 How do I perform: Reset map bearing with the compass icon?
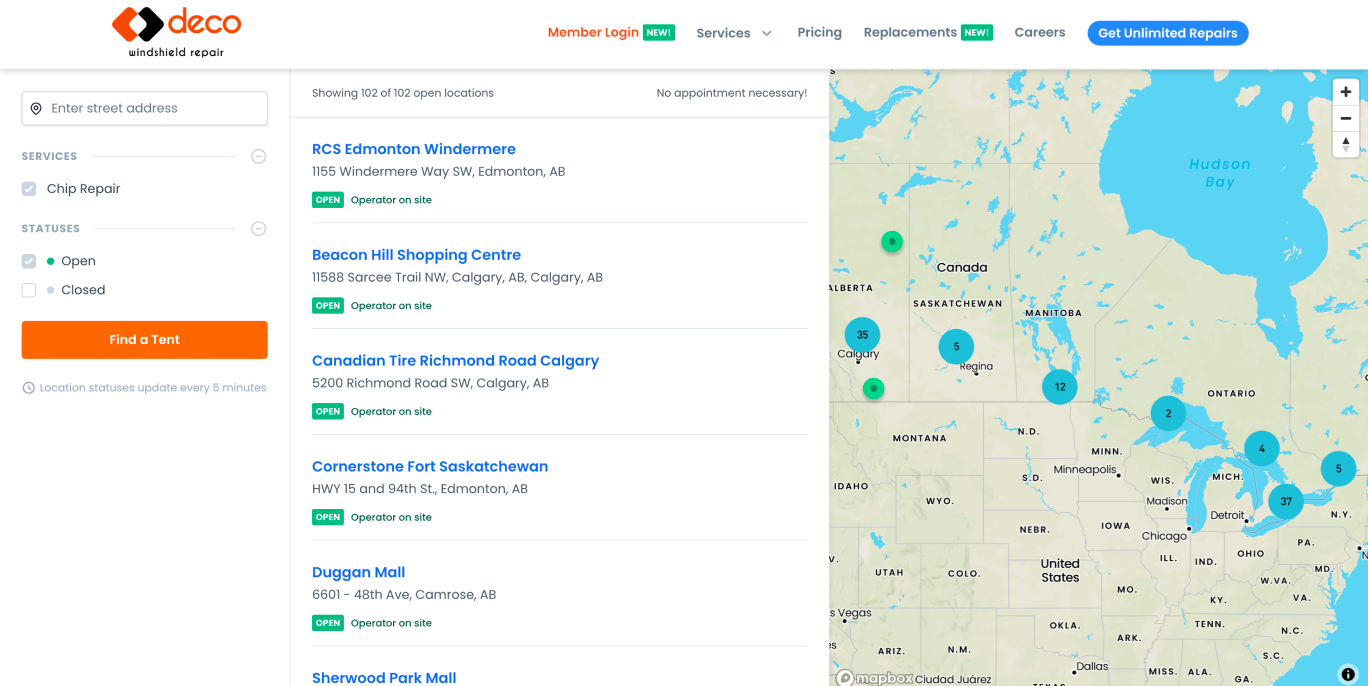[1345, 144]
